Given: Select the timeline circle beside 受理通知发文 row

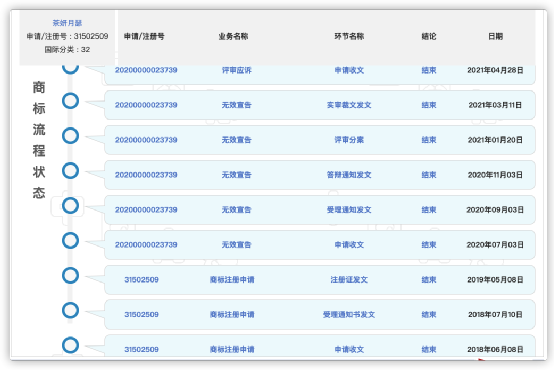Looking at the screenshot, I should point(70,206).
